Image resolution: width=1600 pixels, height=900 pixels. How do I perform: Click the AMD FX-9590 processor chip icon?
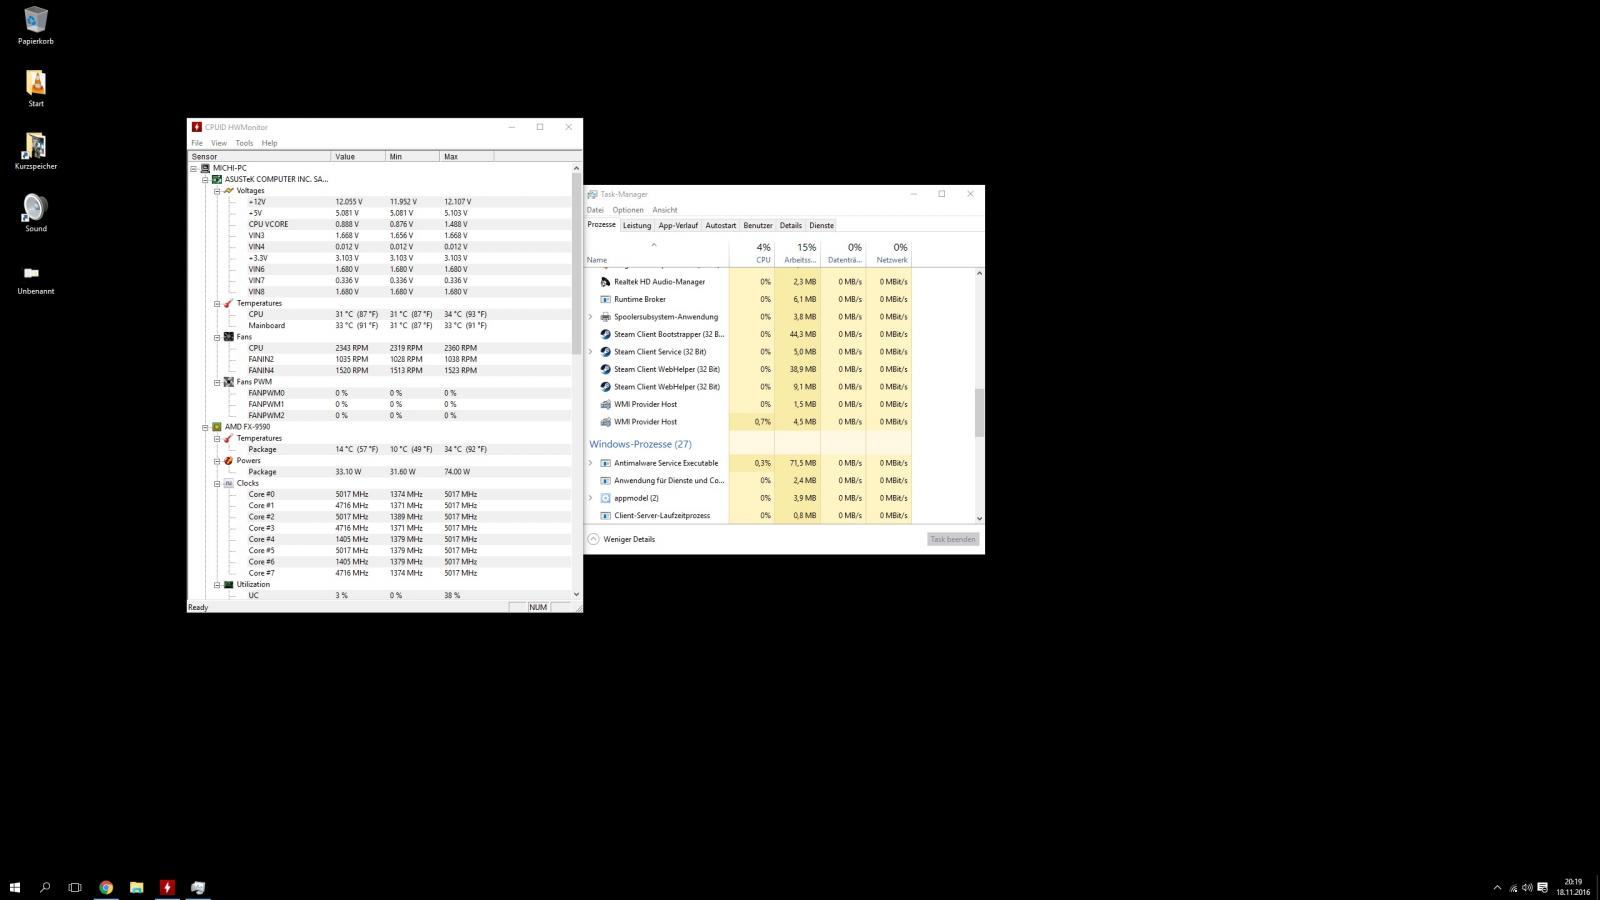[x=217, y=427]
